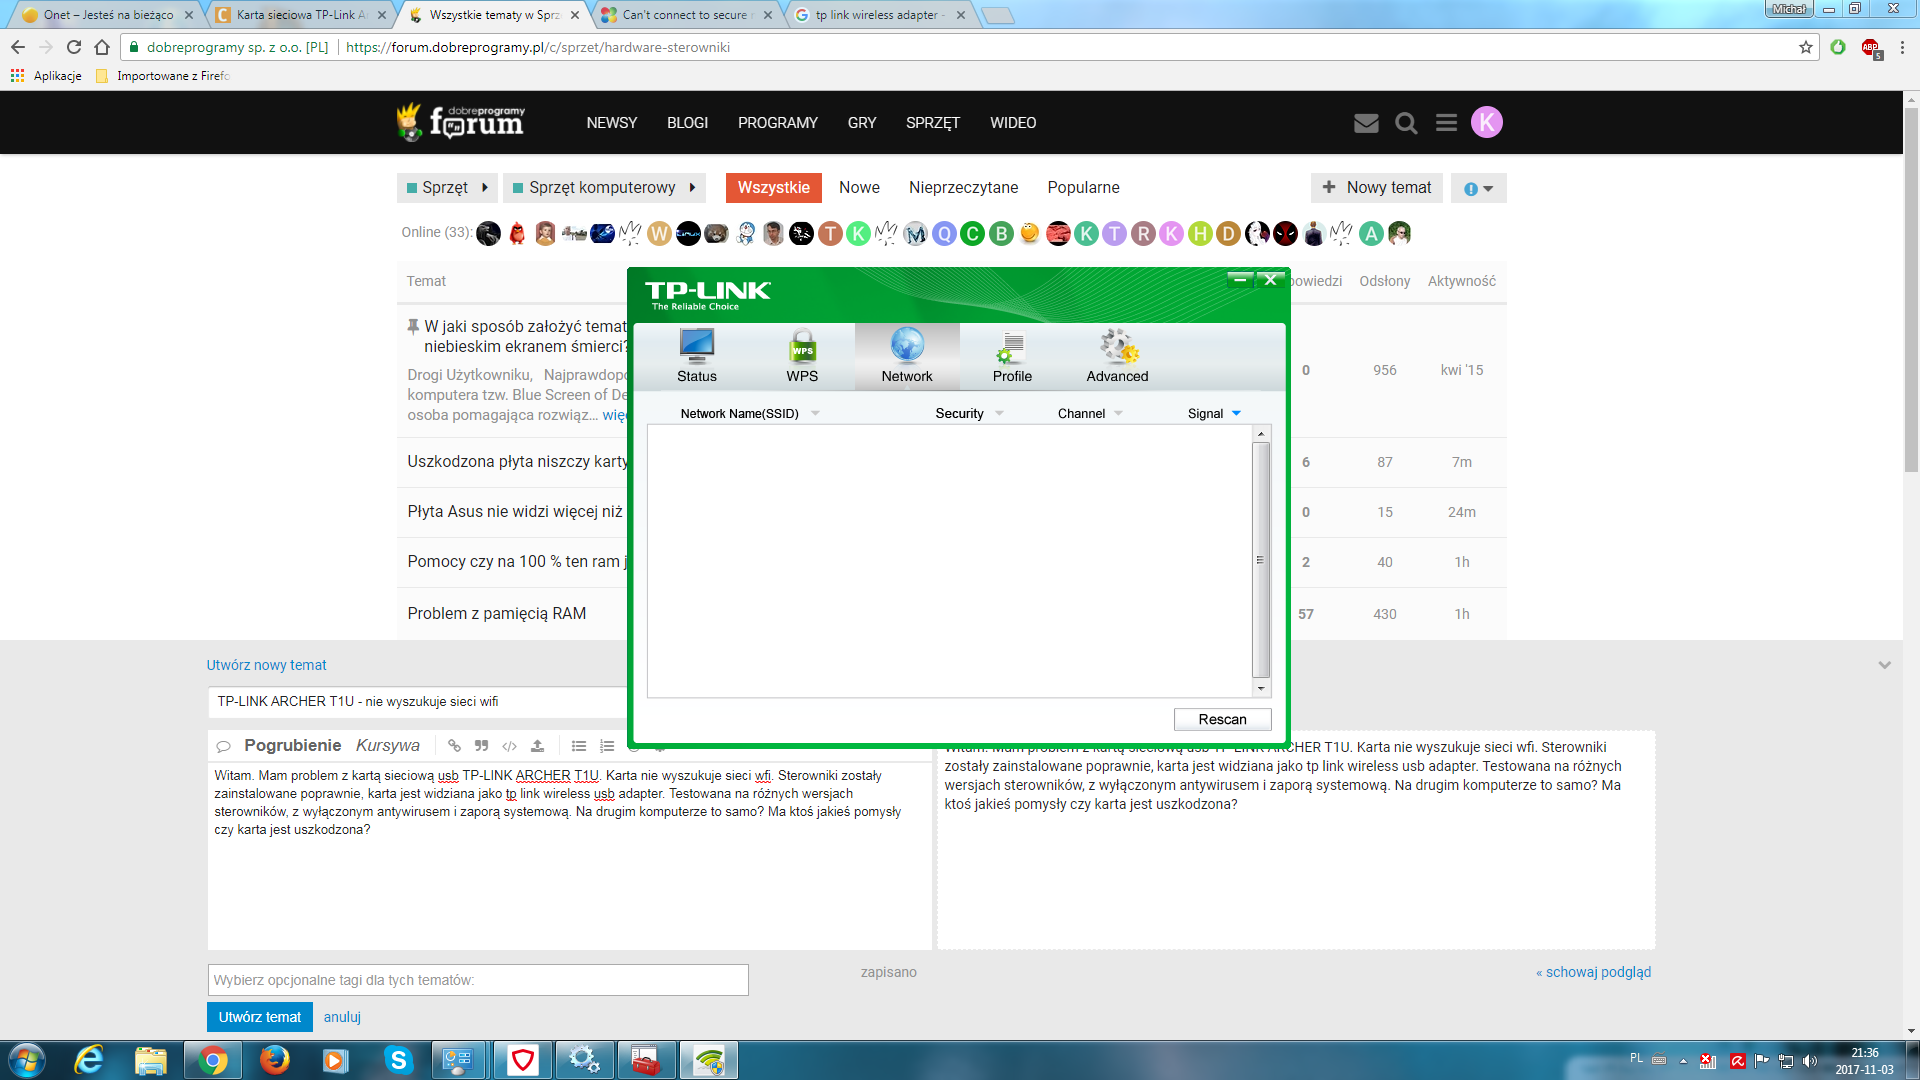
Task: Open the Profile section in TP-LINK utility
Action: pyautogui.click(x=1012, y=356)
